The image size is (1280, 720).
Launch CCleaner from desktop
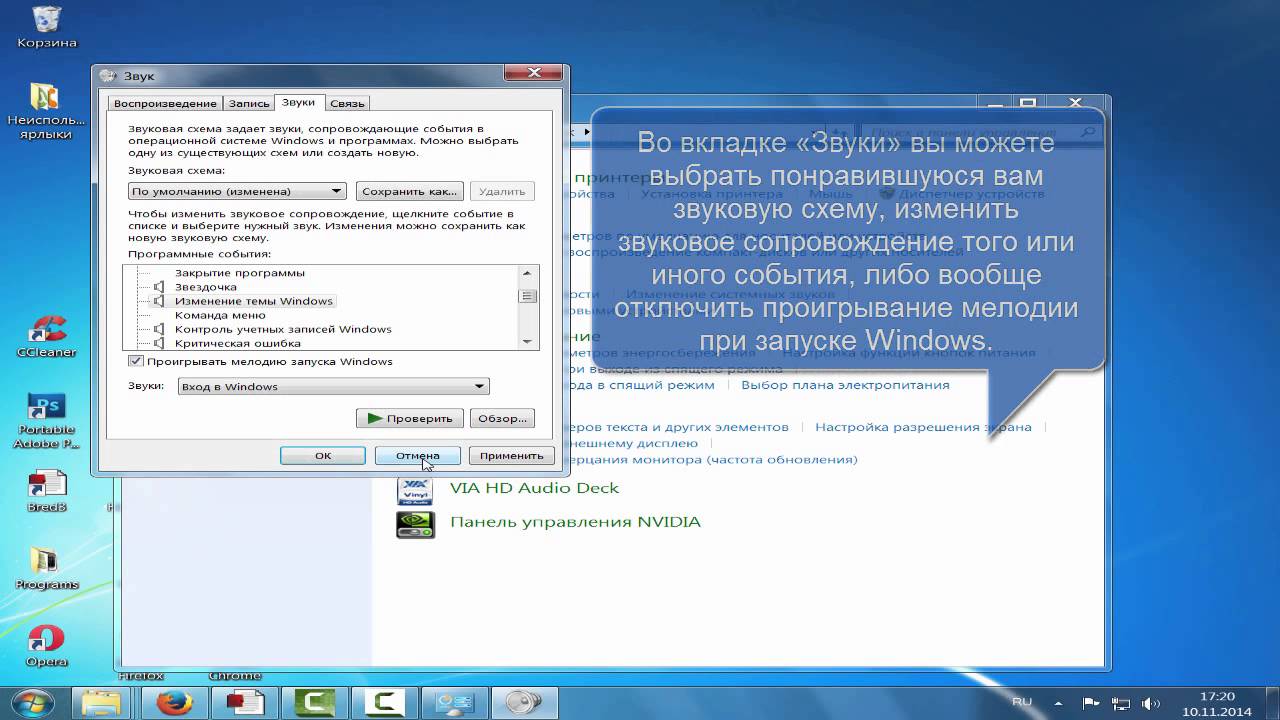point(46,337)
